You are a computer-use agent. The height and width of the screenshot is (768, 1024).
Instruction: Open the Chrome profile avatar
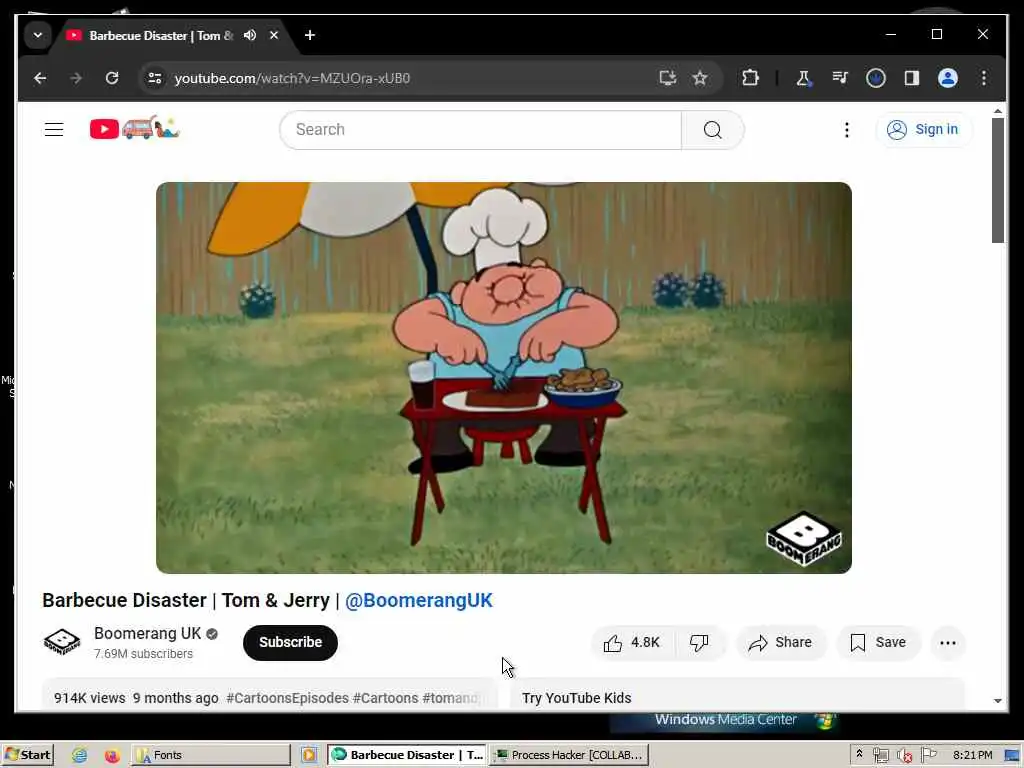click(948, 78)
